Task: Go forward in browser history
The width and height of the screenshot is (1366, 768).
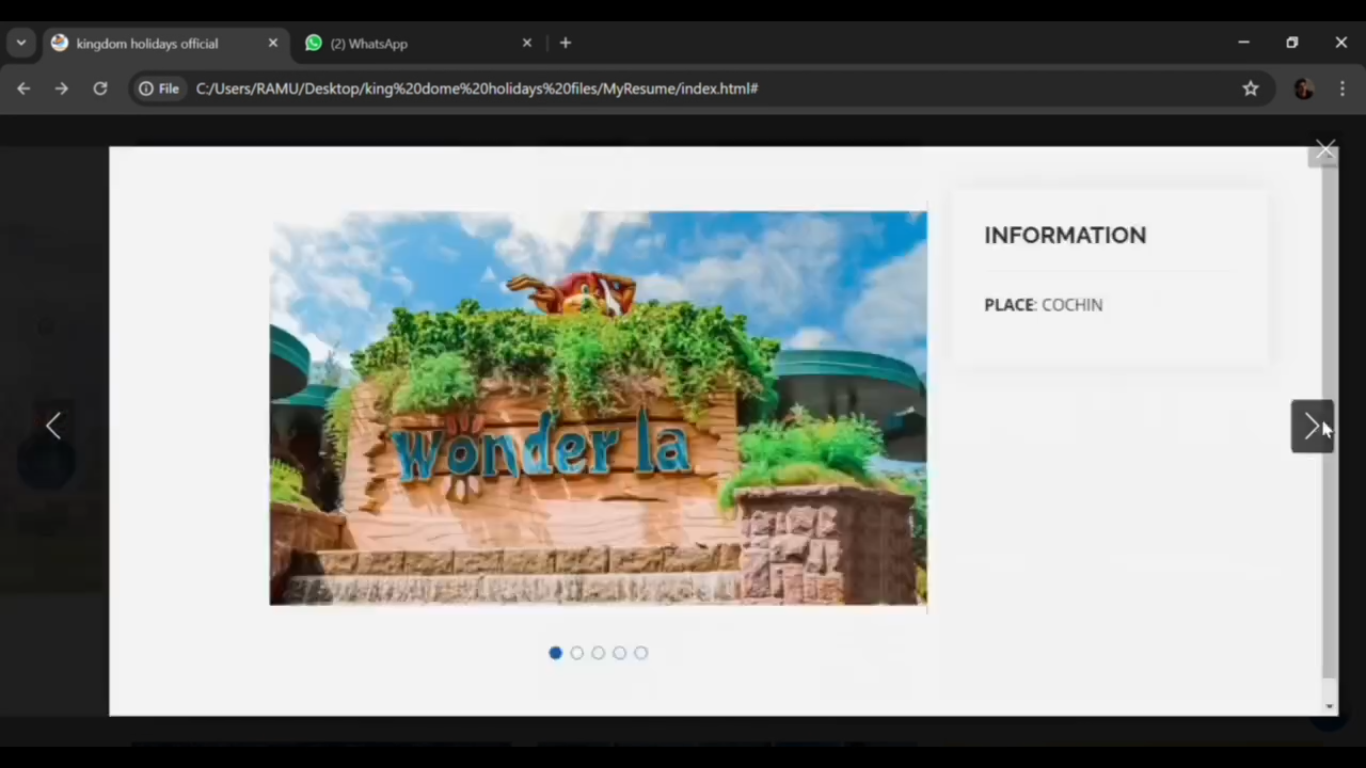Action: [62, 88]
